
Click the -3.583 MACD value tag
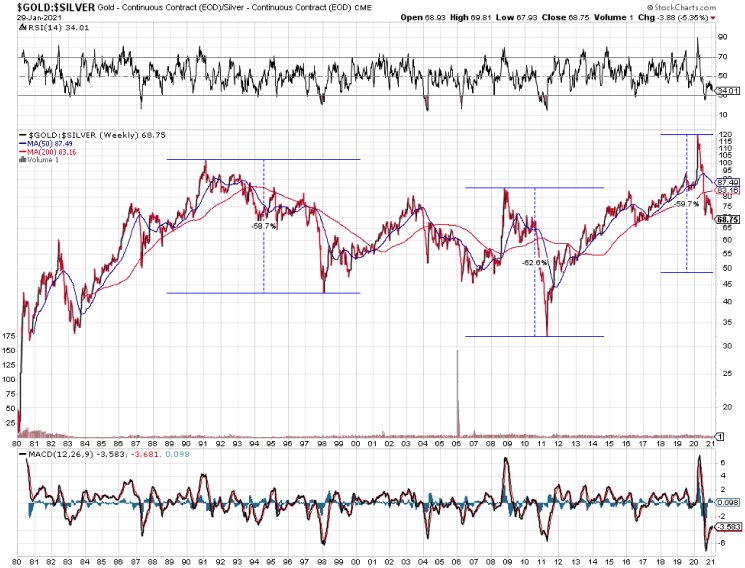(728, 525)
